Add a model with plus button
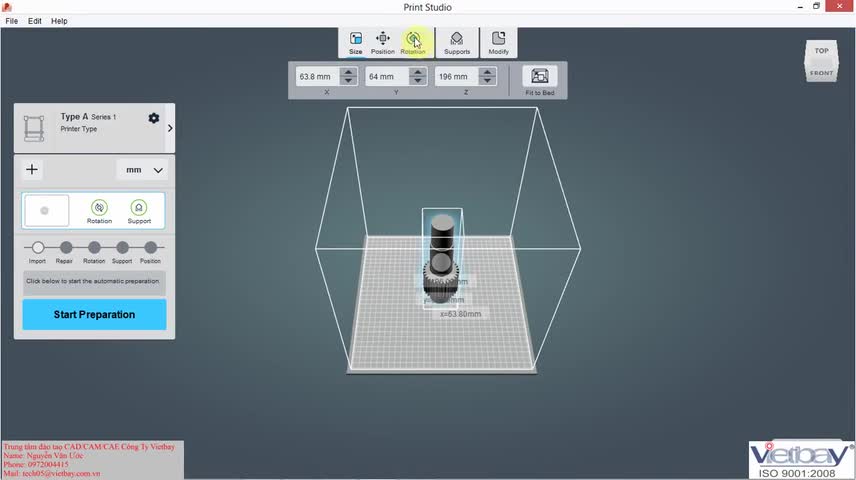 [x=32, y=169]
